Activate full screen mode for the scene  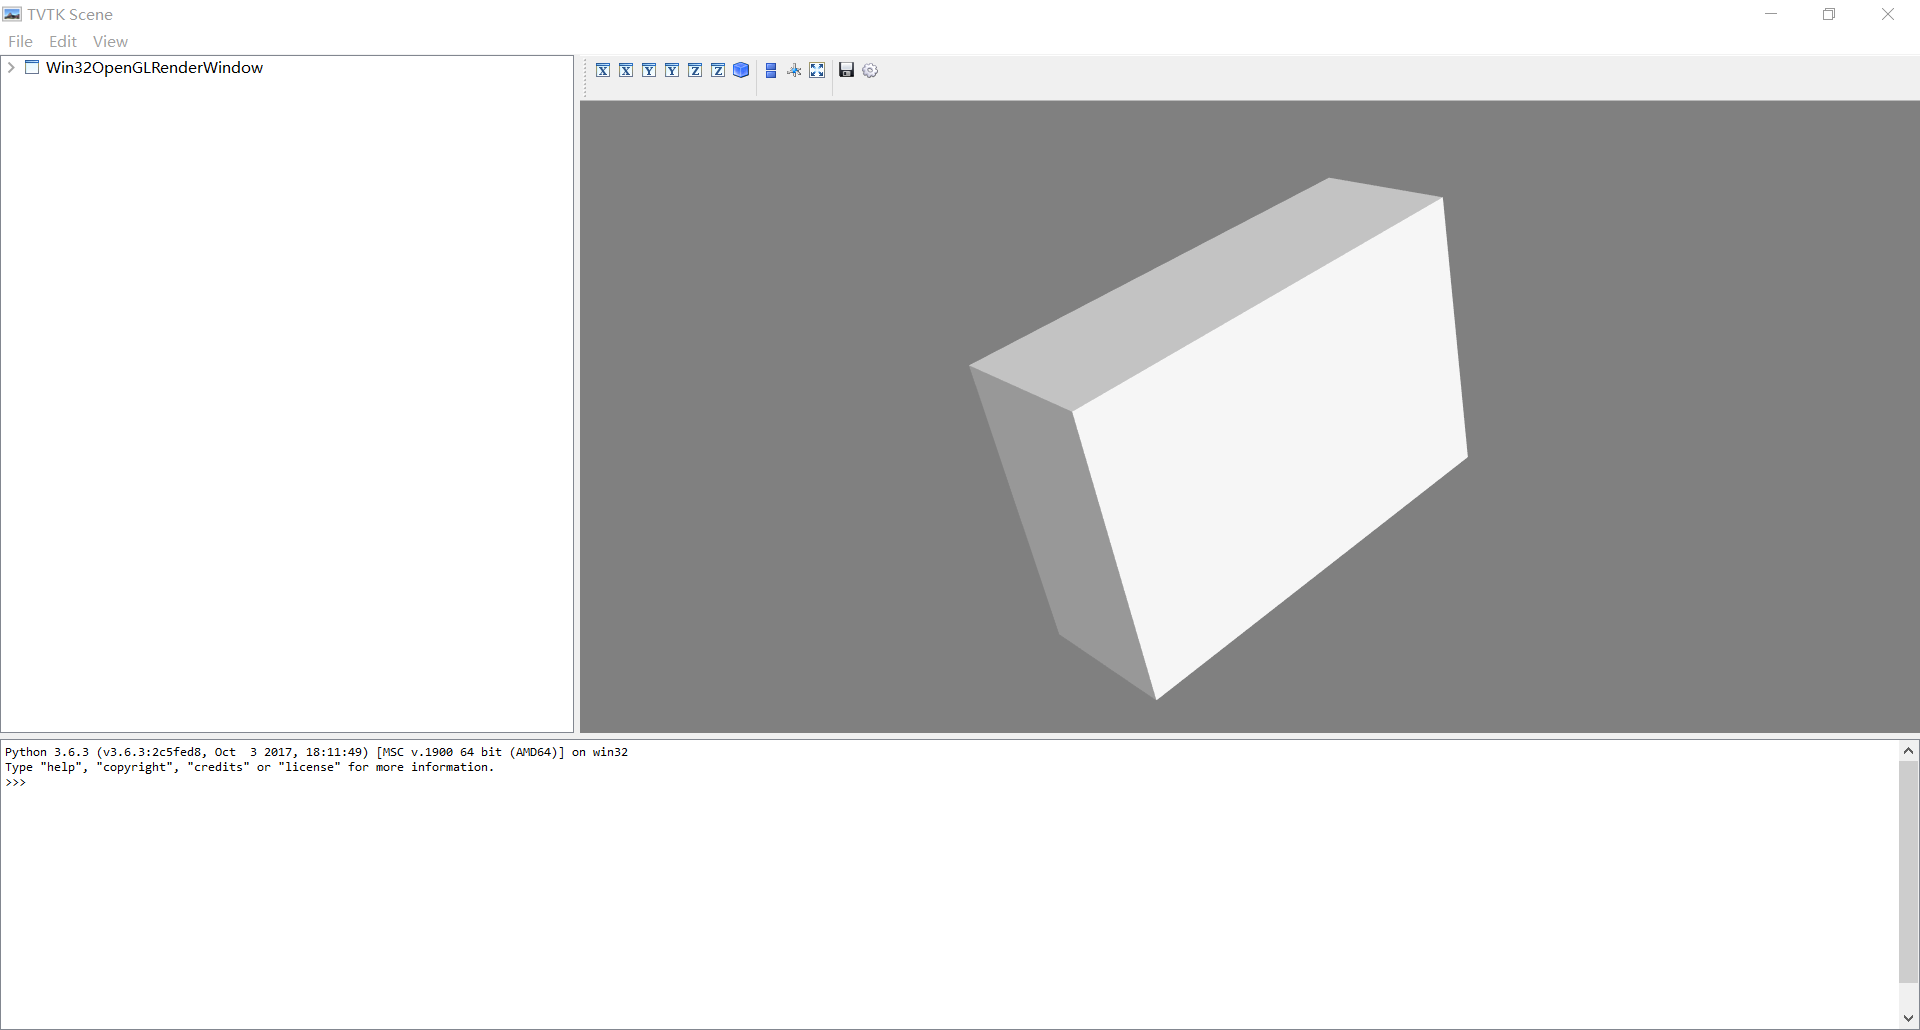point(817,70)
